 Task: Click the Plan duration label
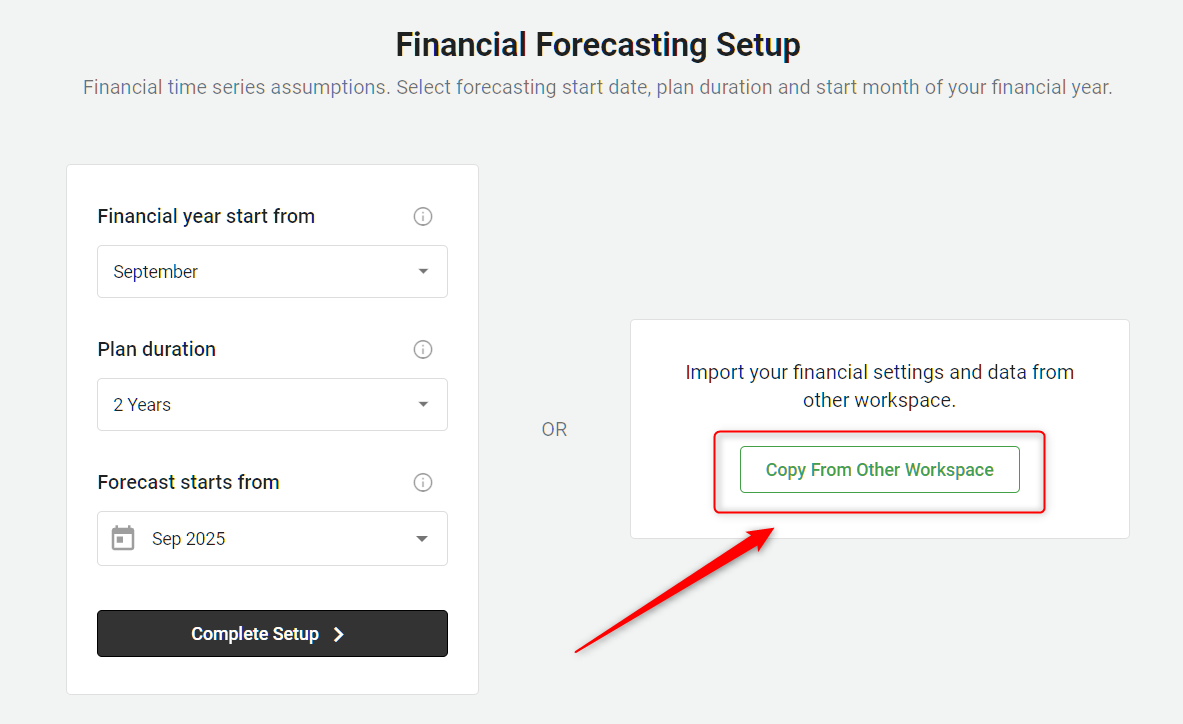[157, 349]
